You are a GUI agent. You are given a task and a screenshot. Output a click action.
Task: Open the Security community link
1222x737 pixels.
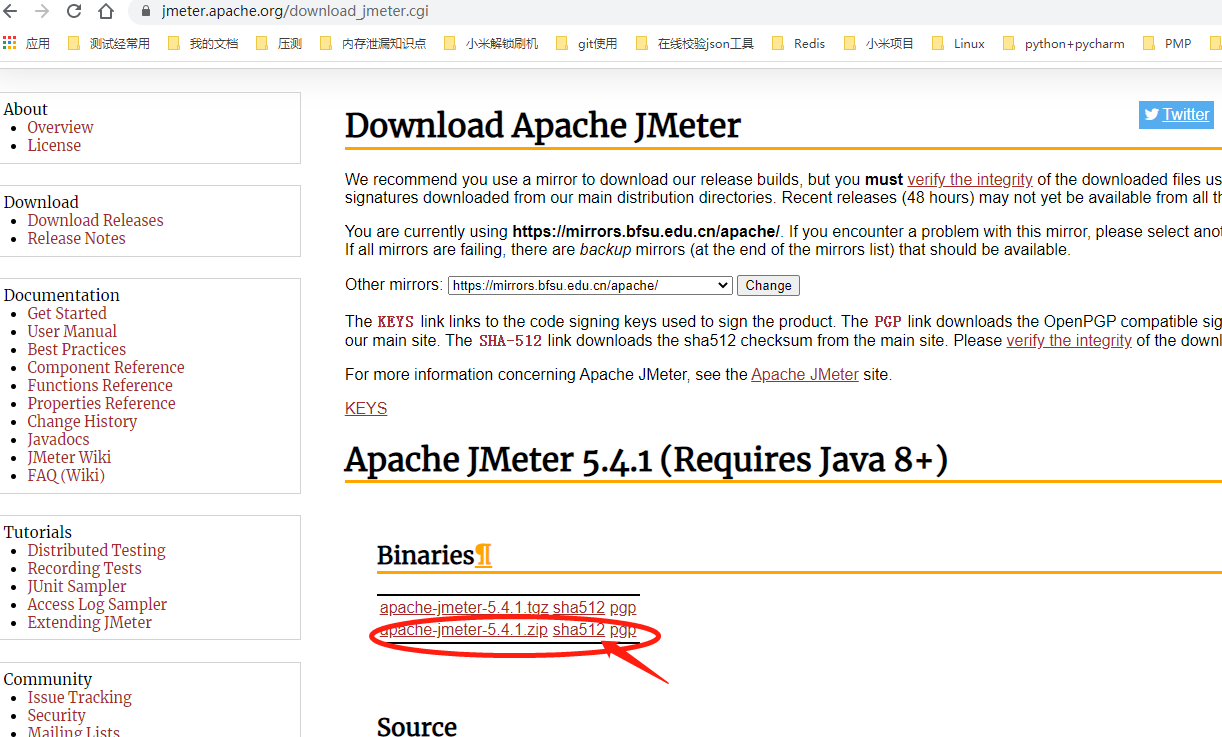[x=56, y=715]
